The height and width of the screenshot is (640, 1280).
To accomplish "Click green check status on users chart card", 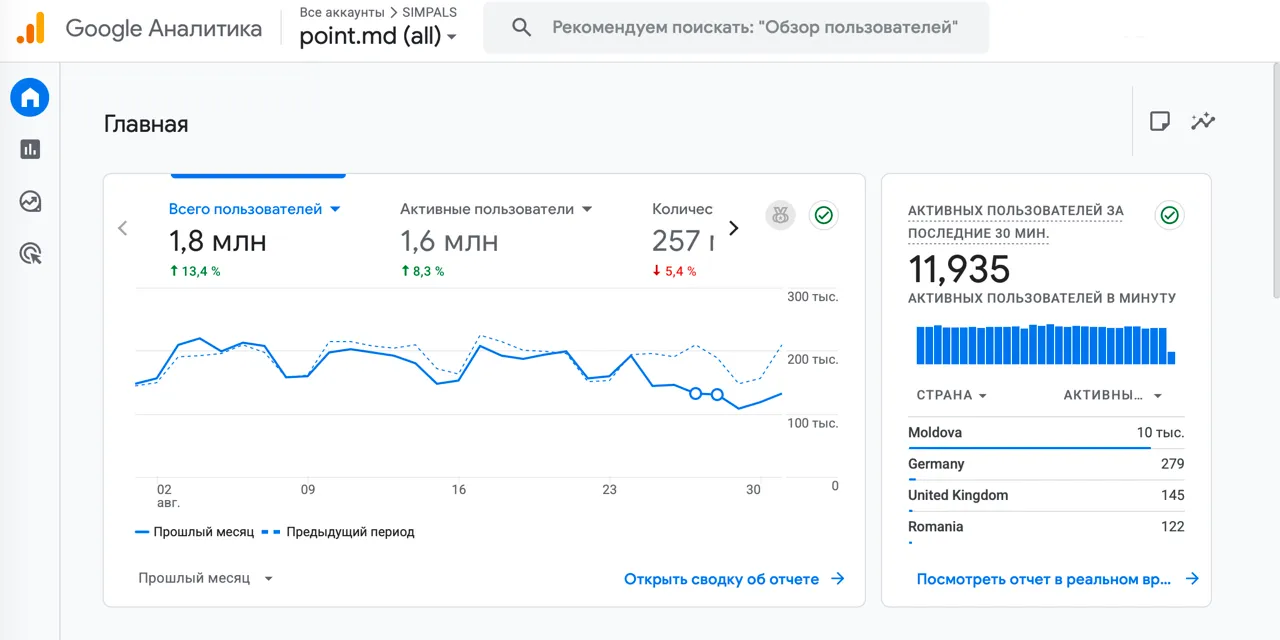I will (x=823, y=215).
